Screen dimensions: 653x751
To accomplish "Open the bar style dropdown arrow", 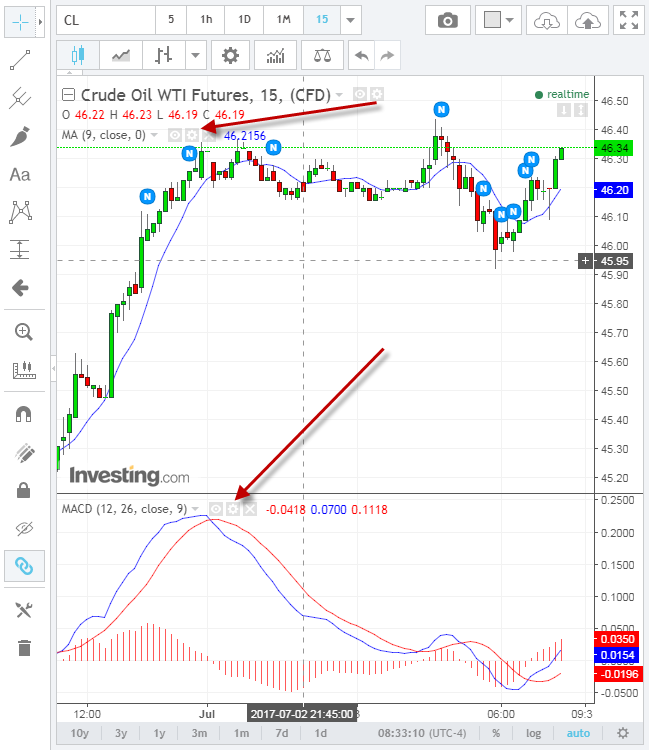I will (196, 56).
